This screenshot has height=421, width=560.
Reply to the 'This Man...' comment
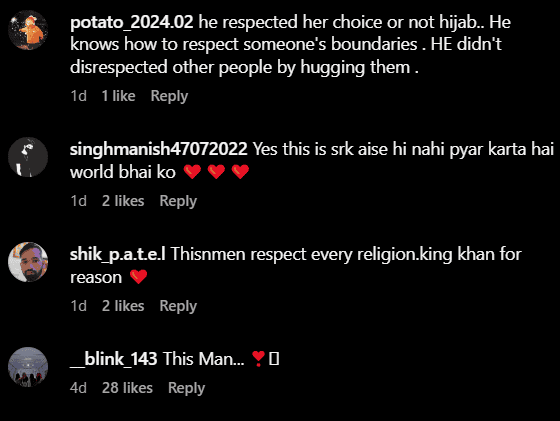[186, 388]
